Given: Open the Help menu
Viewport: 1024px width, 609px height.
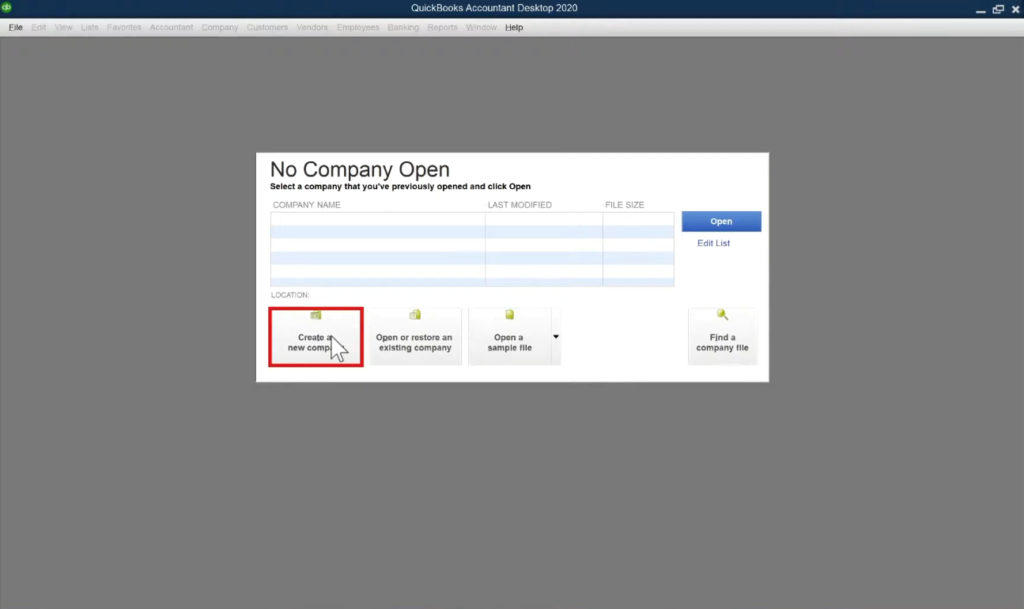Looking at the screenshot, I should pos(513,27).
